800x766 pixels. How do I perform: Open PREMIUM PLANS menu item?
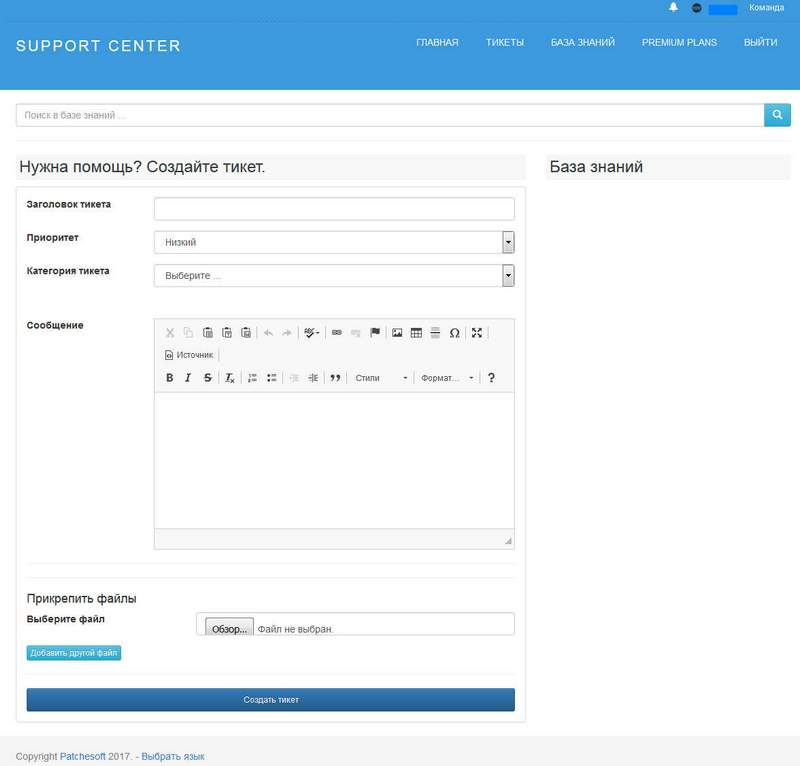[679, 42]
